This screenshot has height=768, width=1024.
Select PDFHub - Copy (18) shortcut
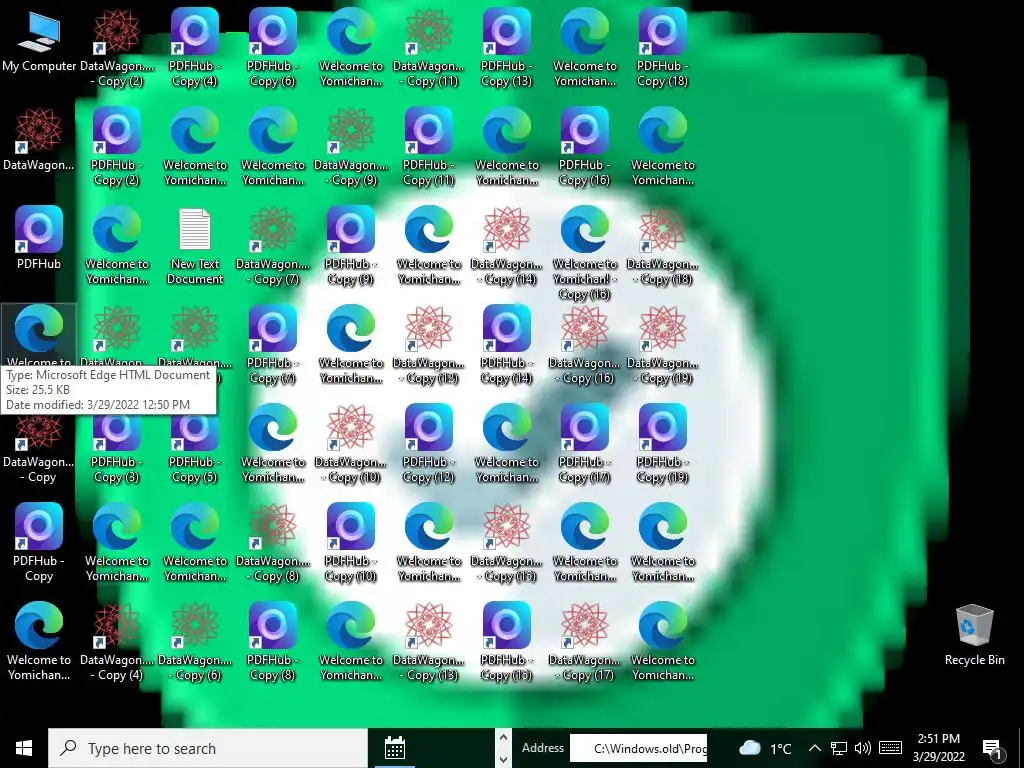(x=662, y=49)
